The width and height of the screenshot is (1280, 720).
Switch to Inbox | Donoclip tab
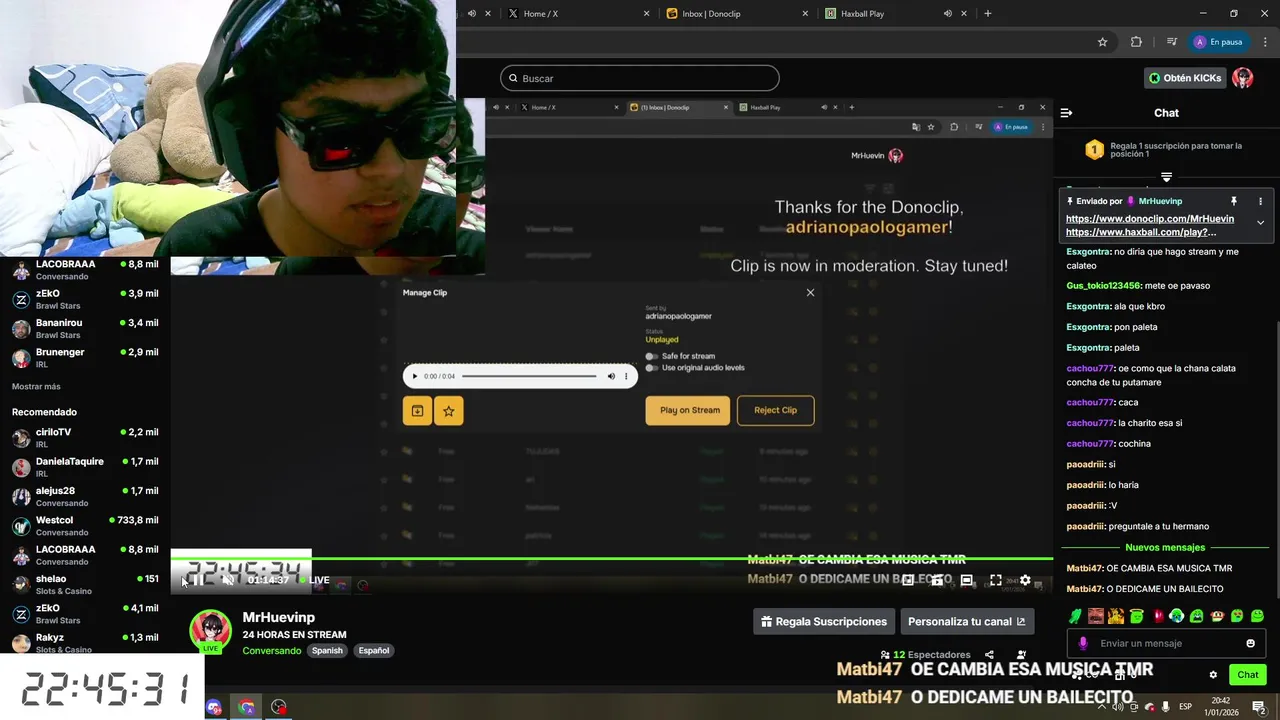(x=735, y=14)
